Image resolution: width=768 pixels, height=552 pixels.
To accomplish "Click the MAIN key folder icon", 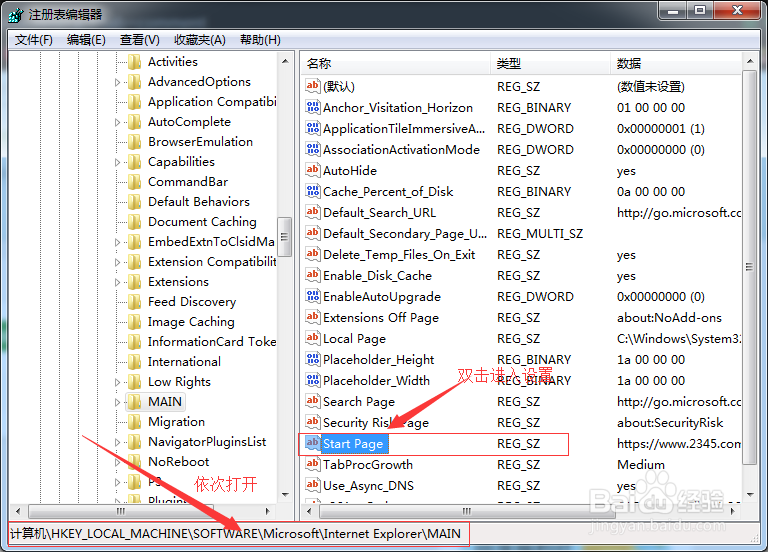I will [134, 402].
